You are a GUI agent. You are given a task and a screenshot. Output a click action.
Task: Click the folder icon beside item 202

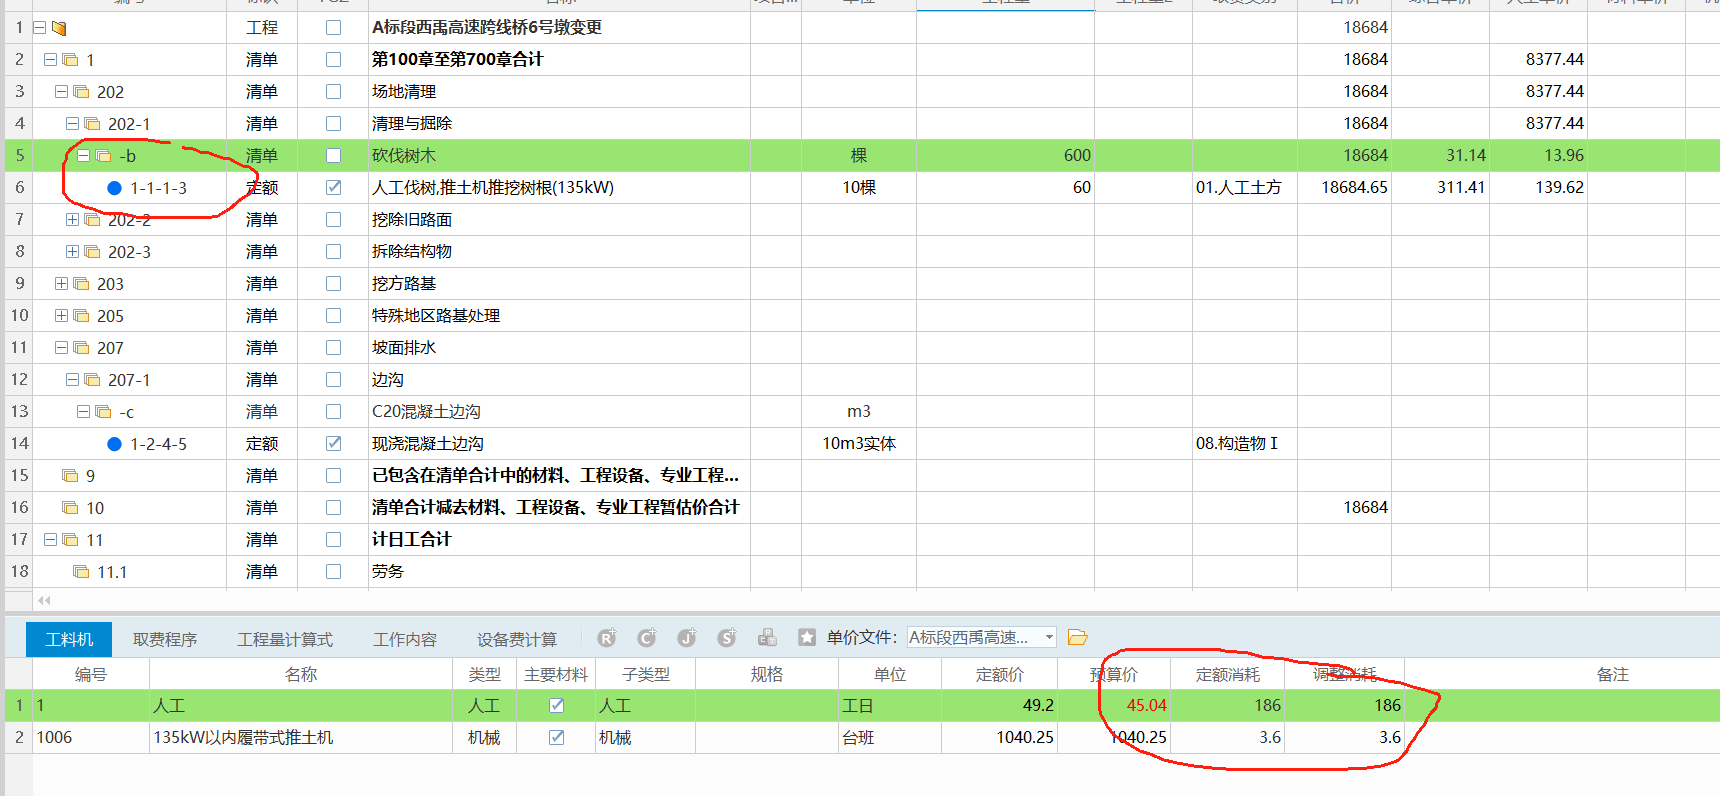[x=81, y=92]
